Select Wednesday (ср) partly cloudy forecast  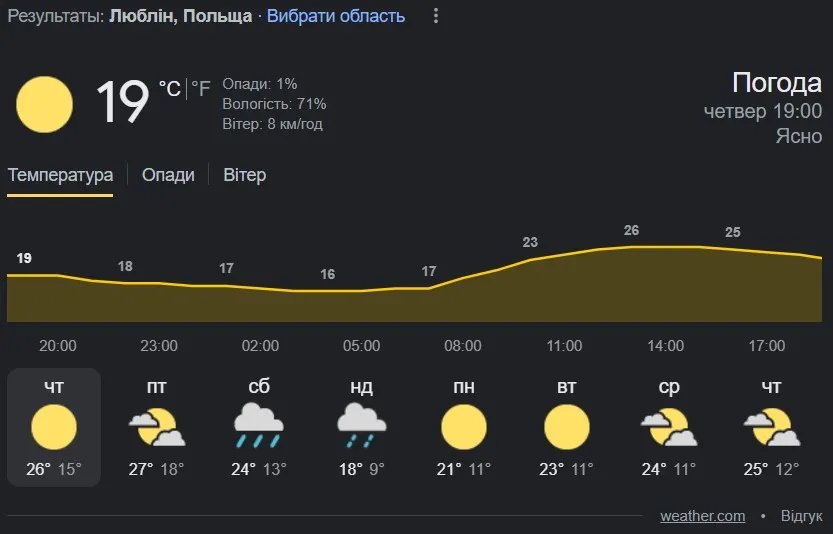click(669, 427)
